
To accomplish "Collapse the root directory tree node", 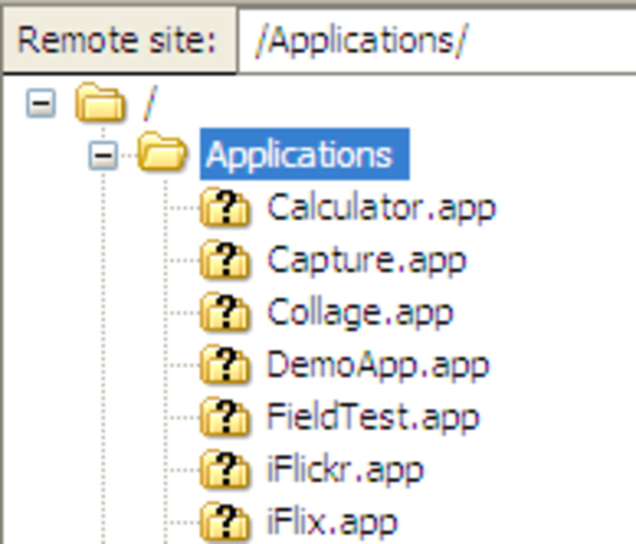I will [40, 103].
